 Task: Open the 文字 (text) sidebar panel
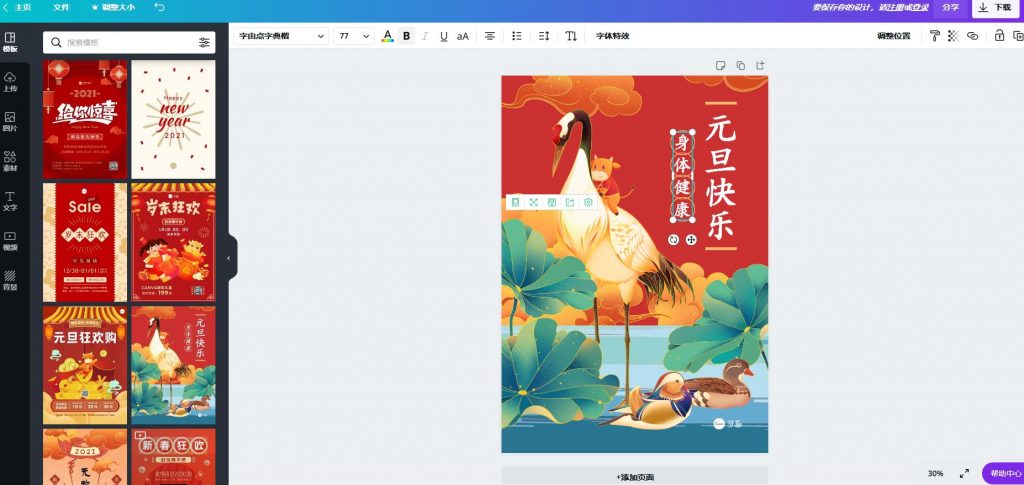click(x=10, y=200)
